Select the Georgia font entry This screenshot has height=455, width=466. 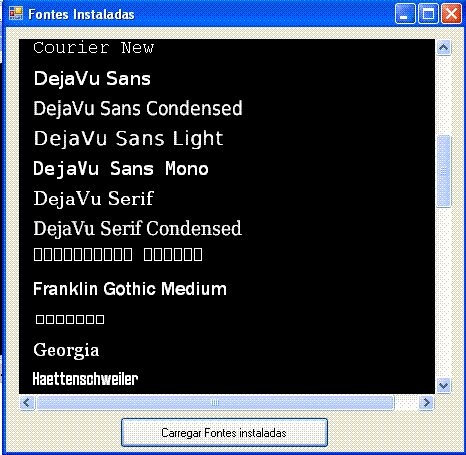(x=66, y=350)
